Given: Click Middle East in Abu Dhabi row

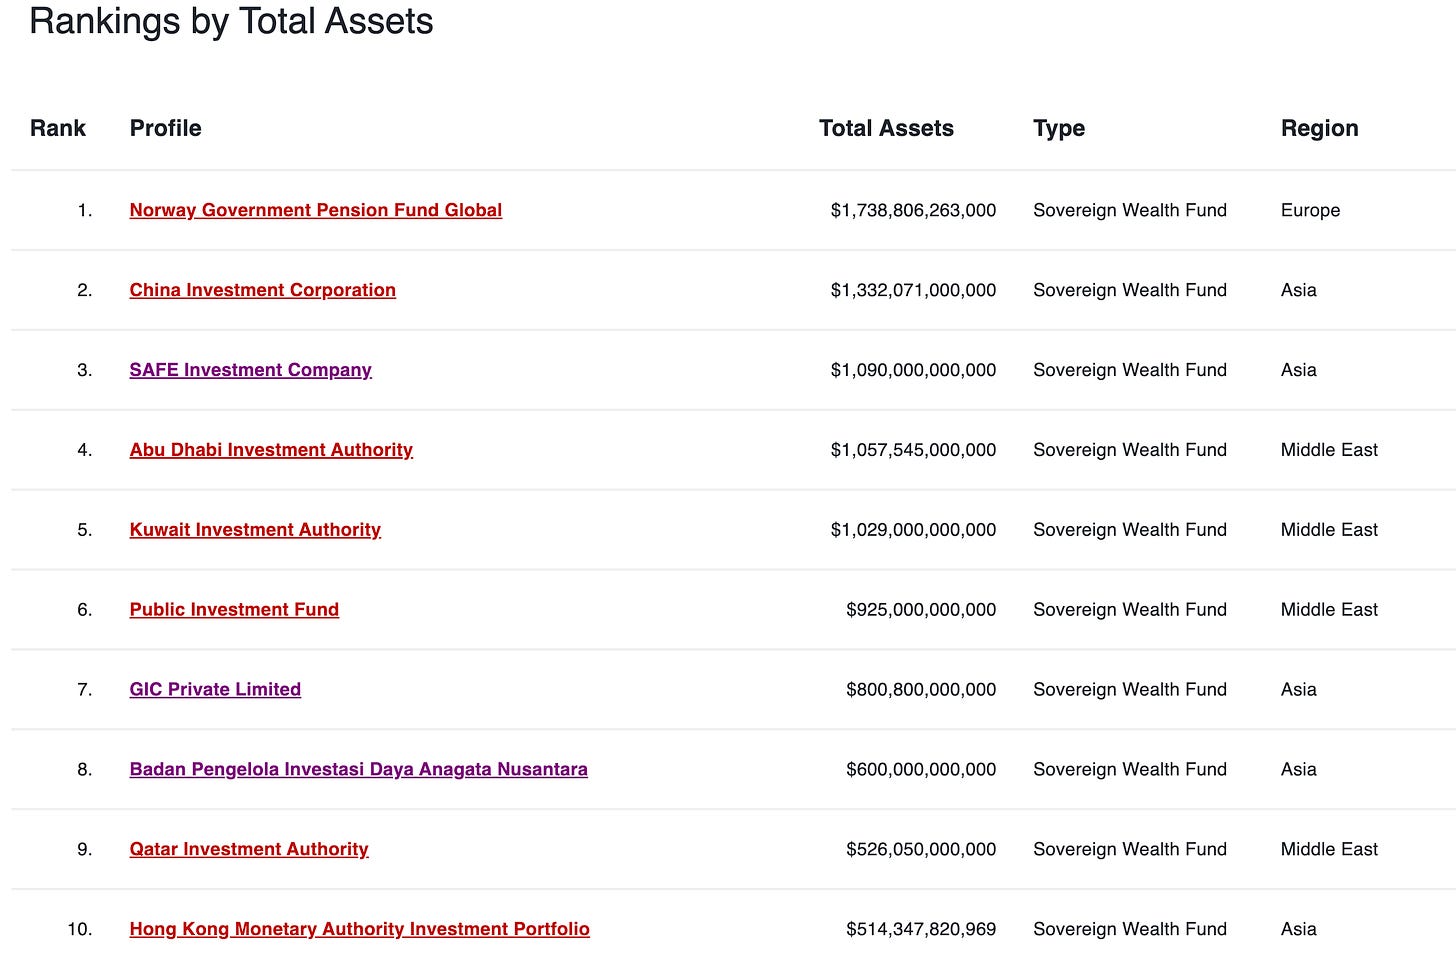Looking at the screenshot, I should (x=1329, y=450).
